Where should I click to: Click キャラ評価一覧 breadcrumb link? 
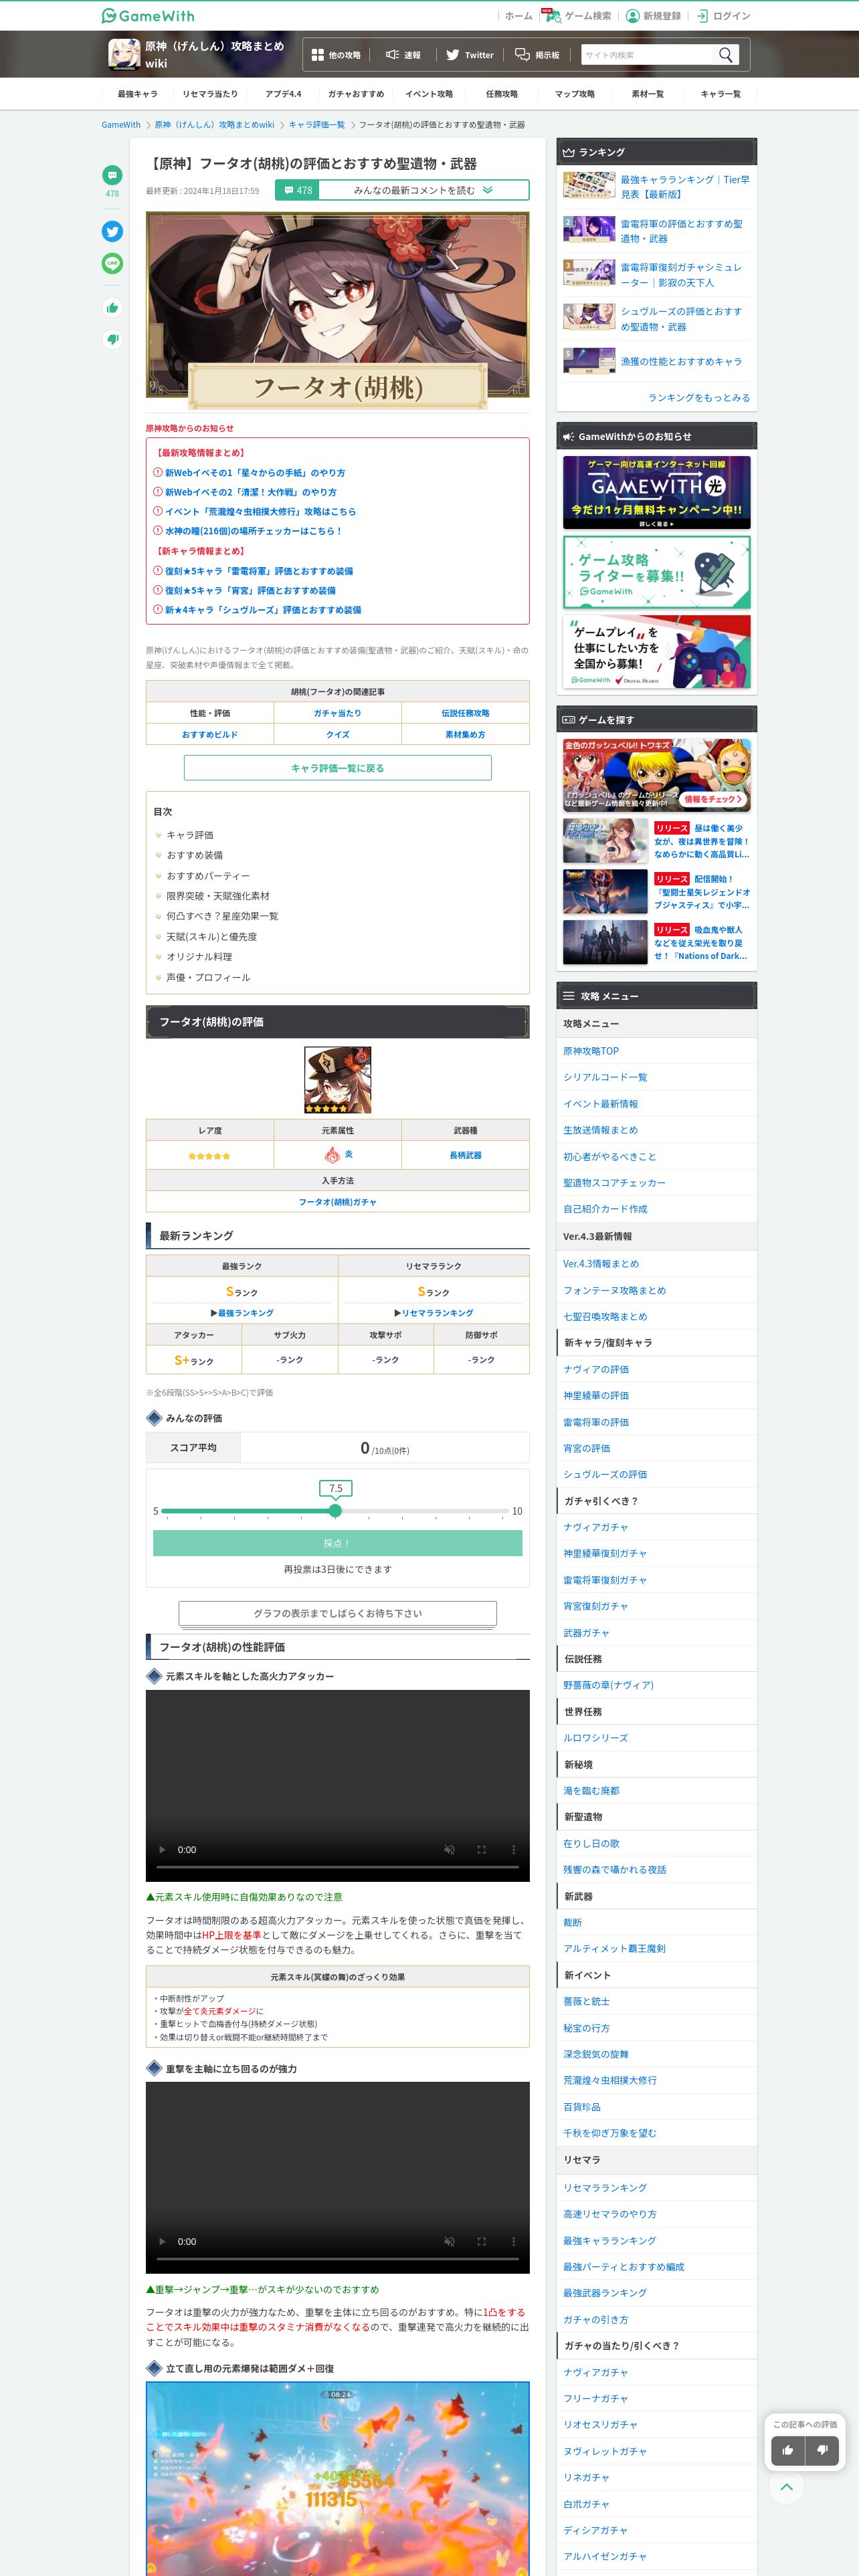point(316,125)
